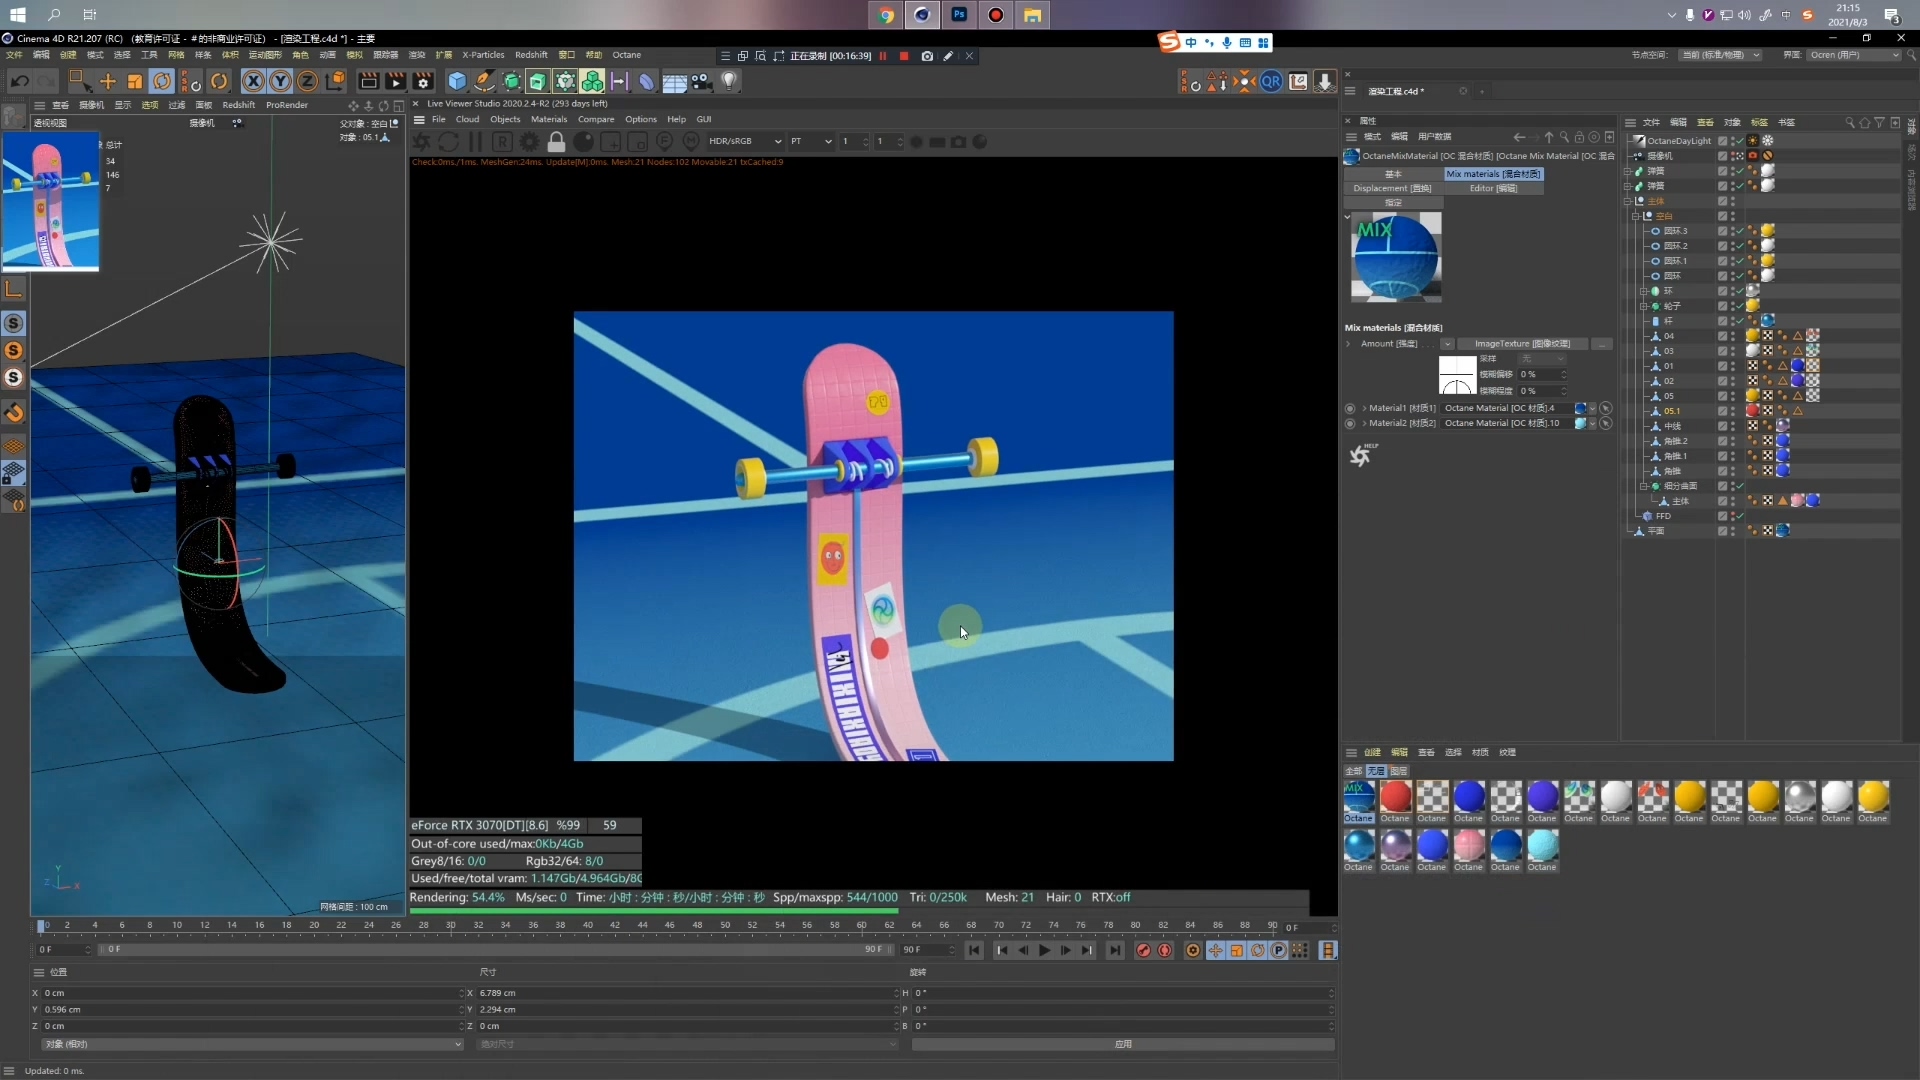Viewport: 1920px width, 1080px height.
Task: Click the Scale tool icon
Action: pyautogui.click(x=135, y=82)
